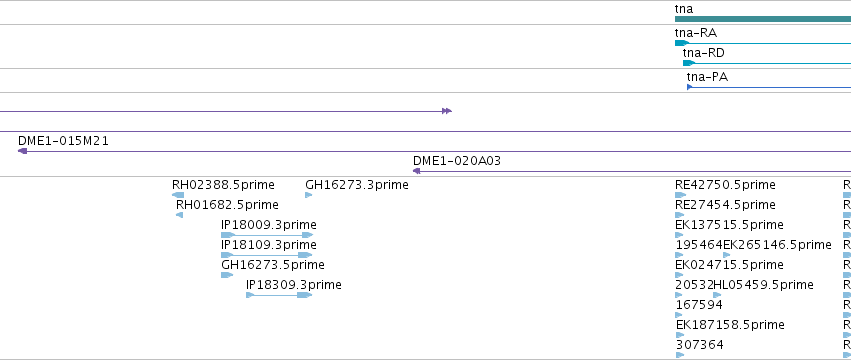Click the teal tna gene bar

click(x=763, y=19)
